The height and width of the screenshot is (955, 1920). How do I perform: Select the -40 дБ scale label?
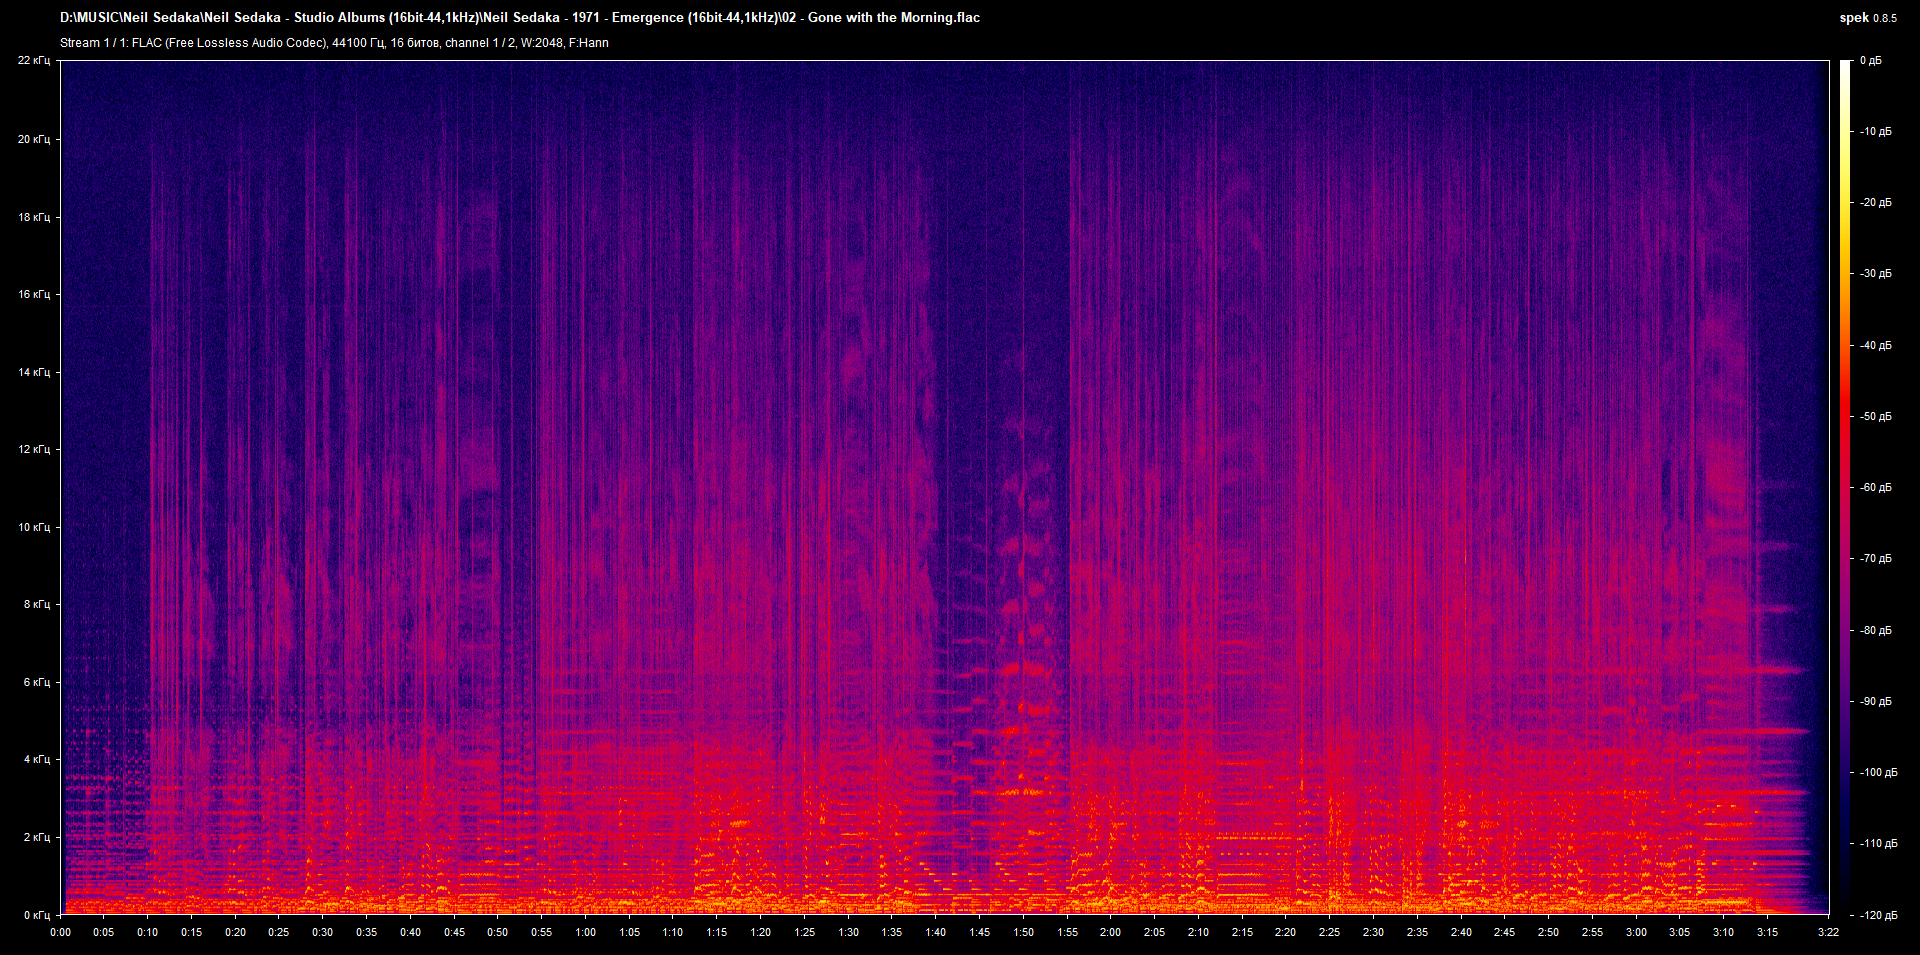click(x=1875, y=346)
